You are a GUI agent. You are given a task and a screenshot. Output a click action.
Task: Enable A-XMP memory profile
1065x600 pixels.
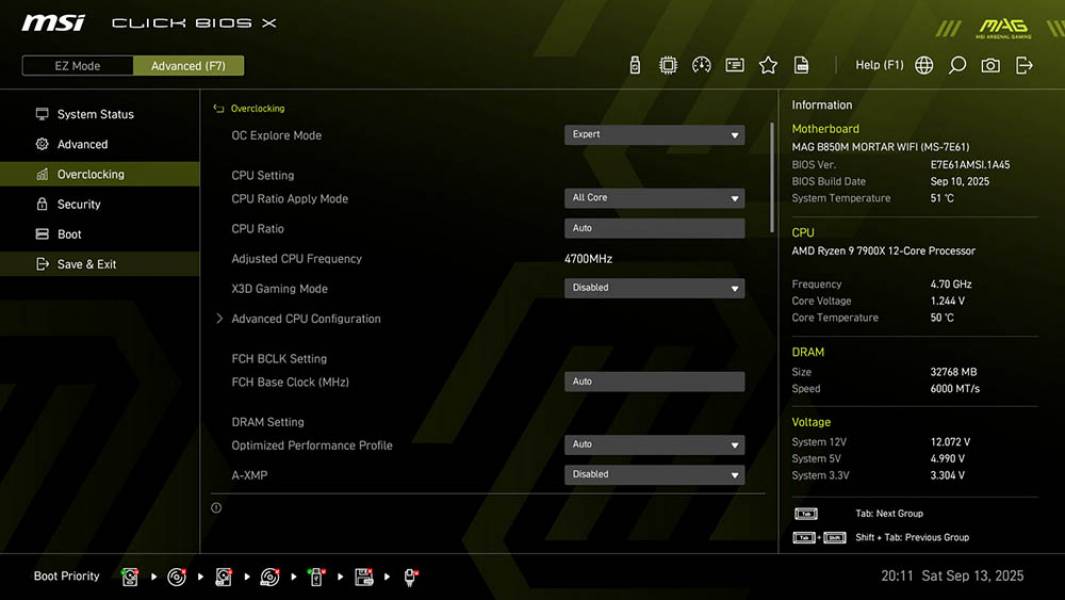(654, 474)
